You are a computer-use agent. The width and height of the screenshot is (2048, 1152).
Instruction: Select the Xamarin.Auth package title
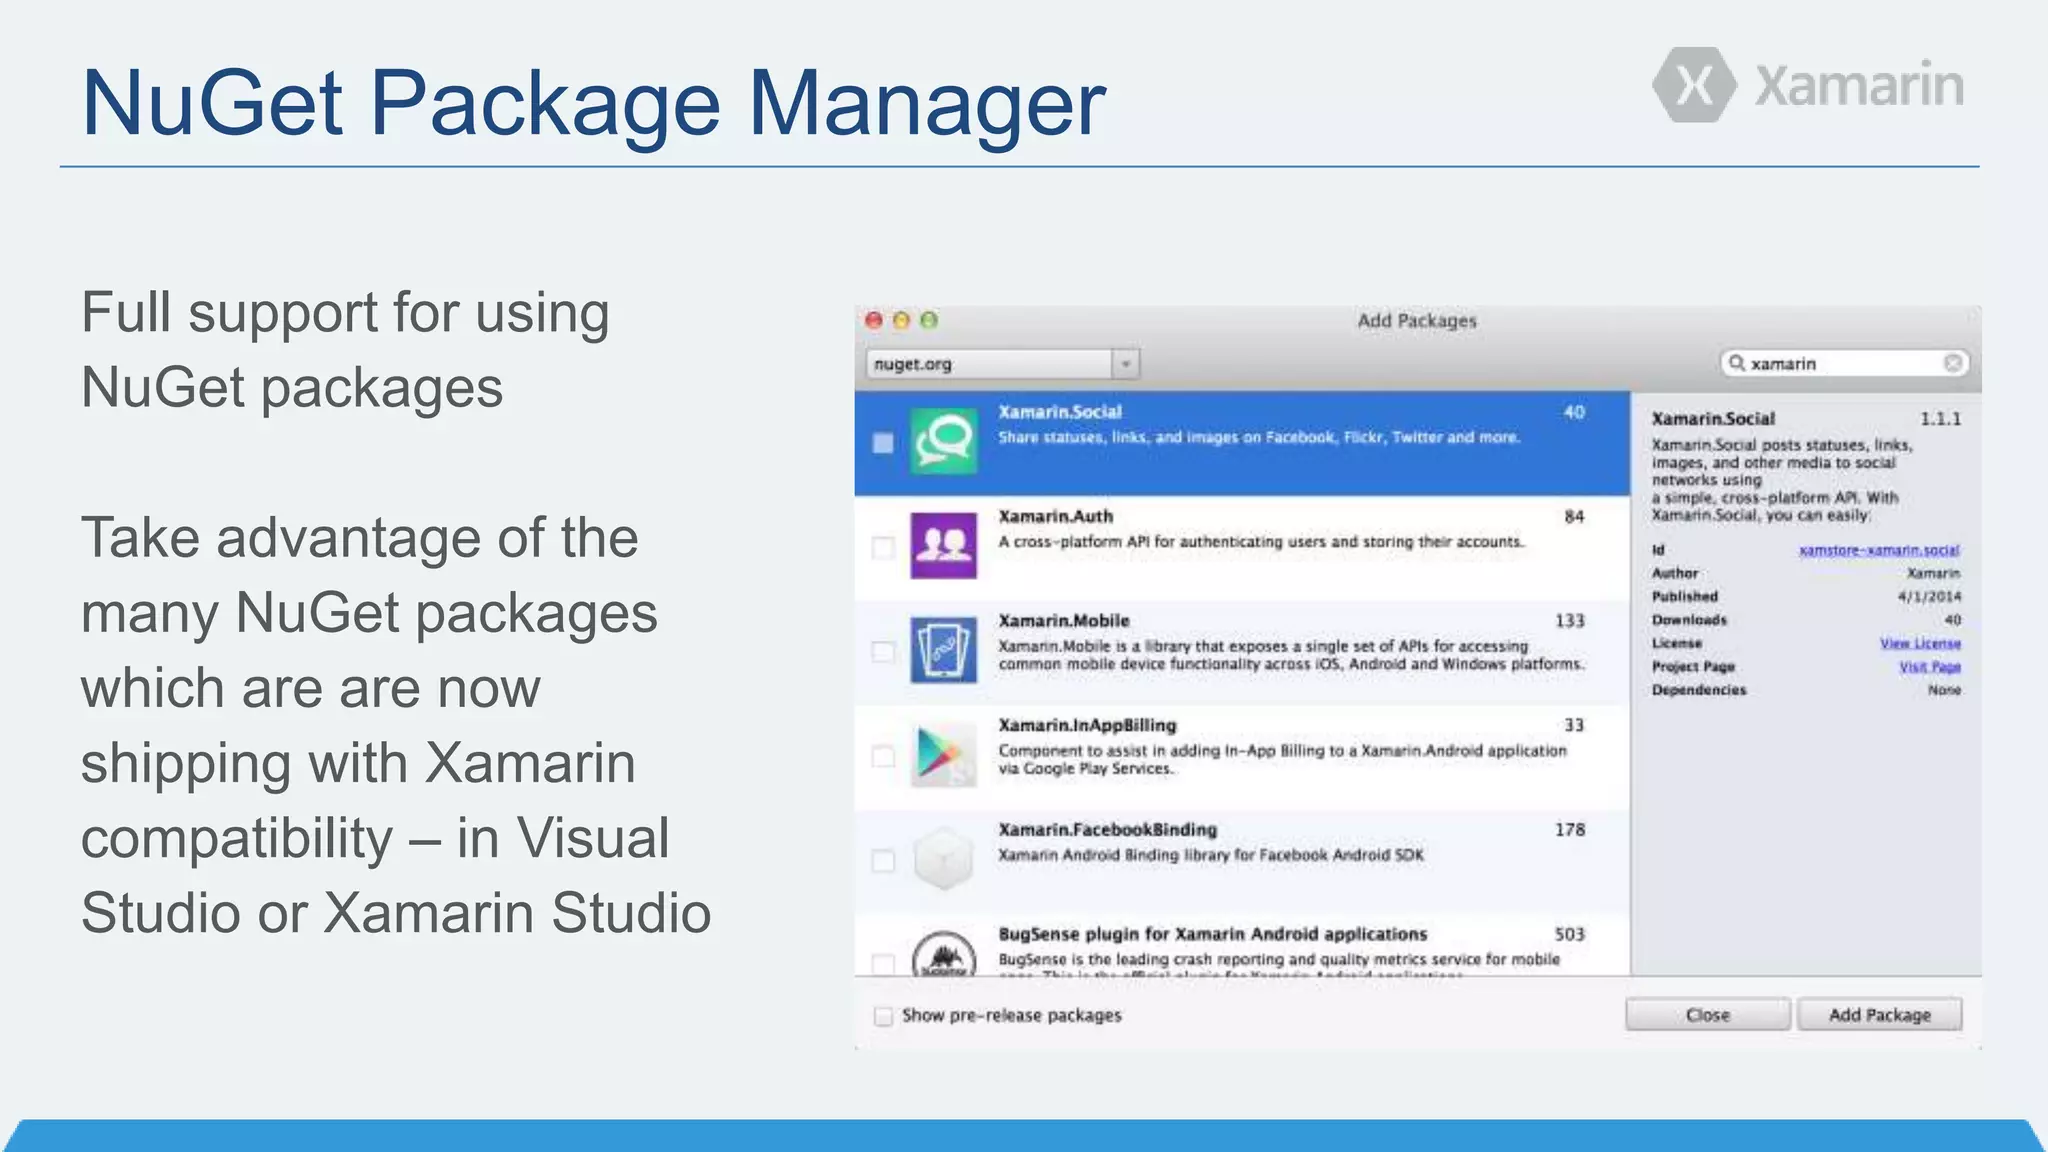coord(1055,516)
